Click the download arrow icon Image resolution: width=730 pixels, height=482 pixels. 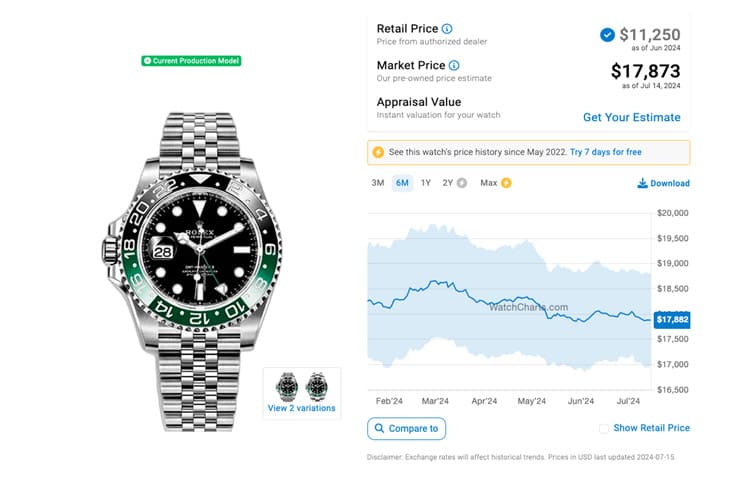coord(642,183)
